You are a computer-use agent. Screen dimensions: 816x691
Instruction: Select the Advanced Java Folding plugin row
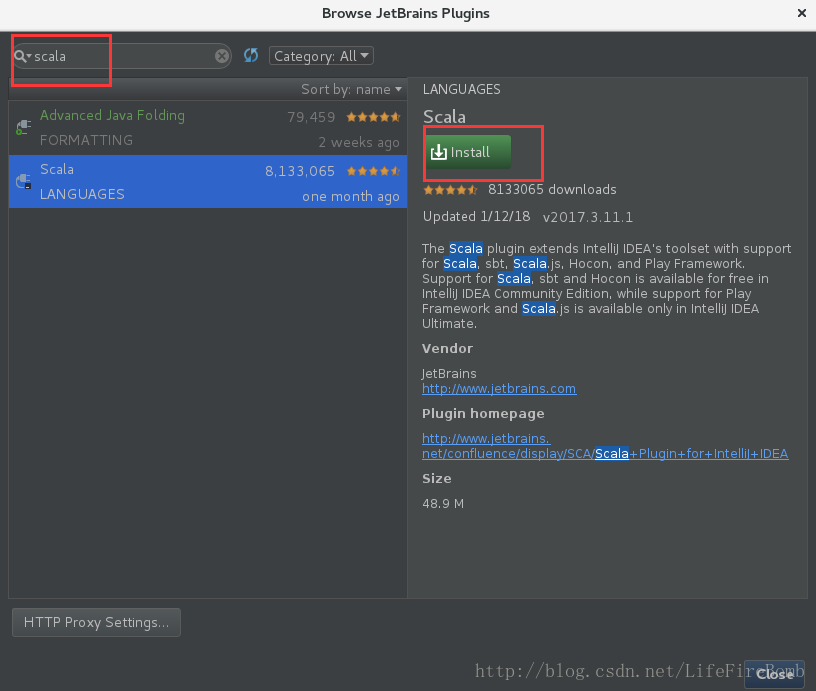tap(208, 127)
